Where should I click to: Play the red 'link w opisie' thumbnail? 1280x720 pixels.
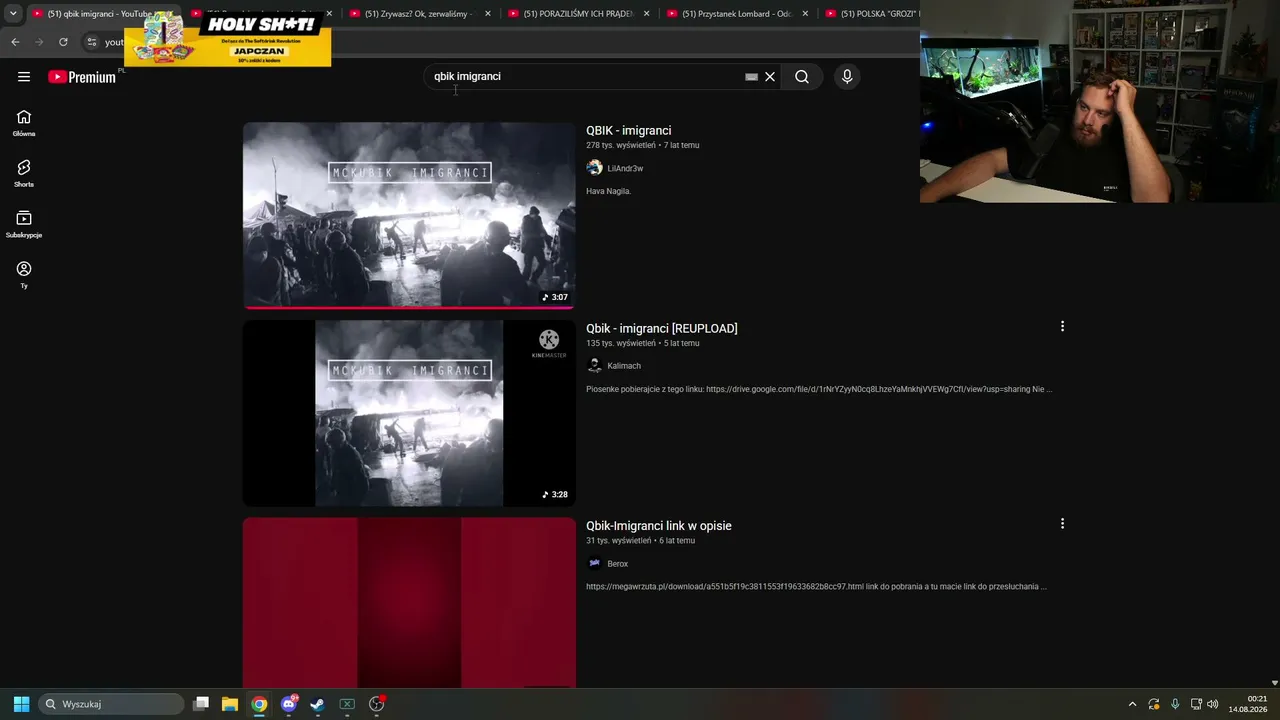pos(409,603)
